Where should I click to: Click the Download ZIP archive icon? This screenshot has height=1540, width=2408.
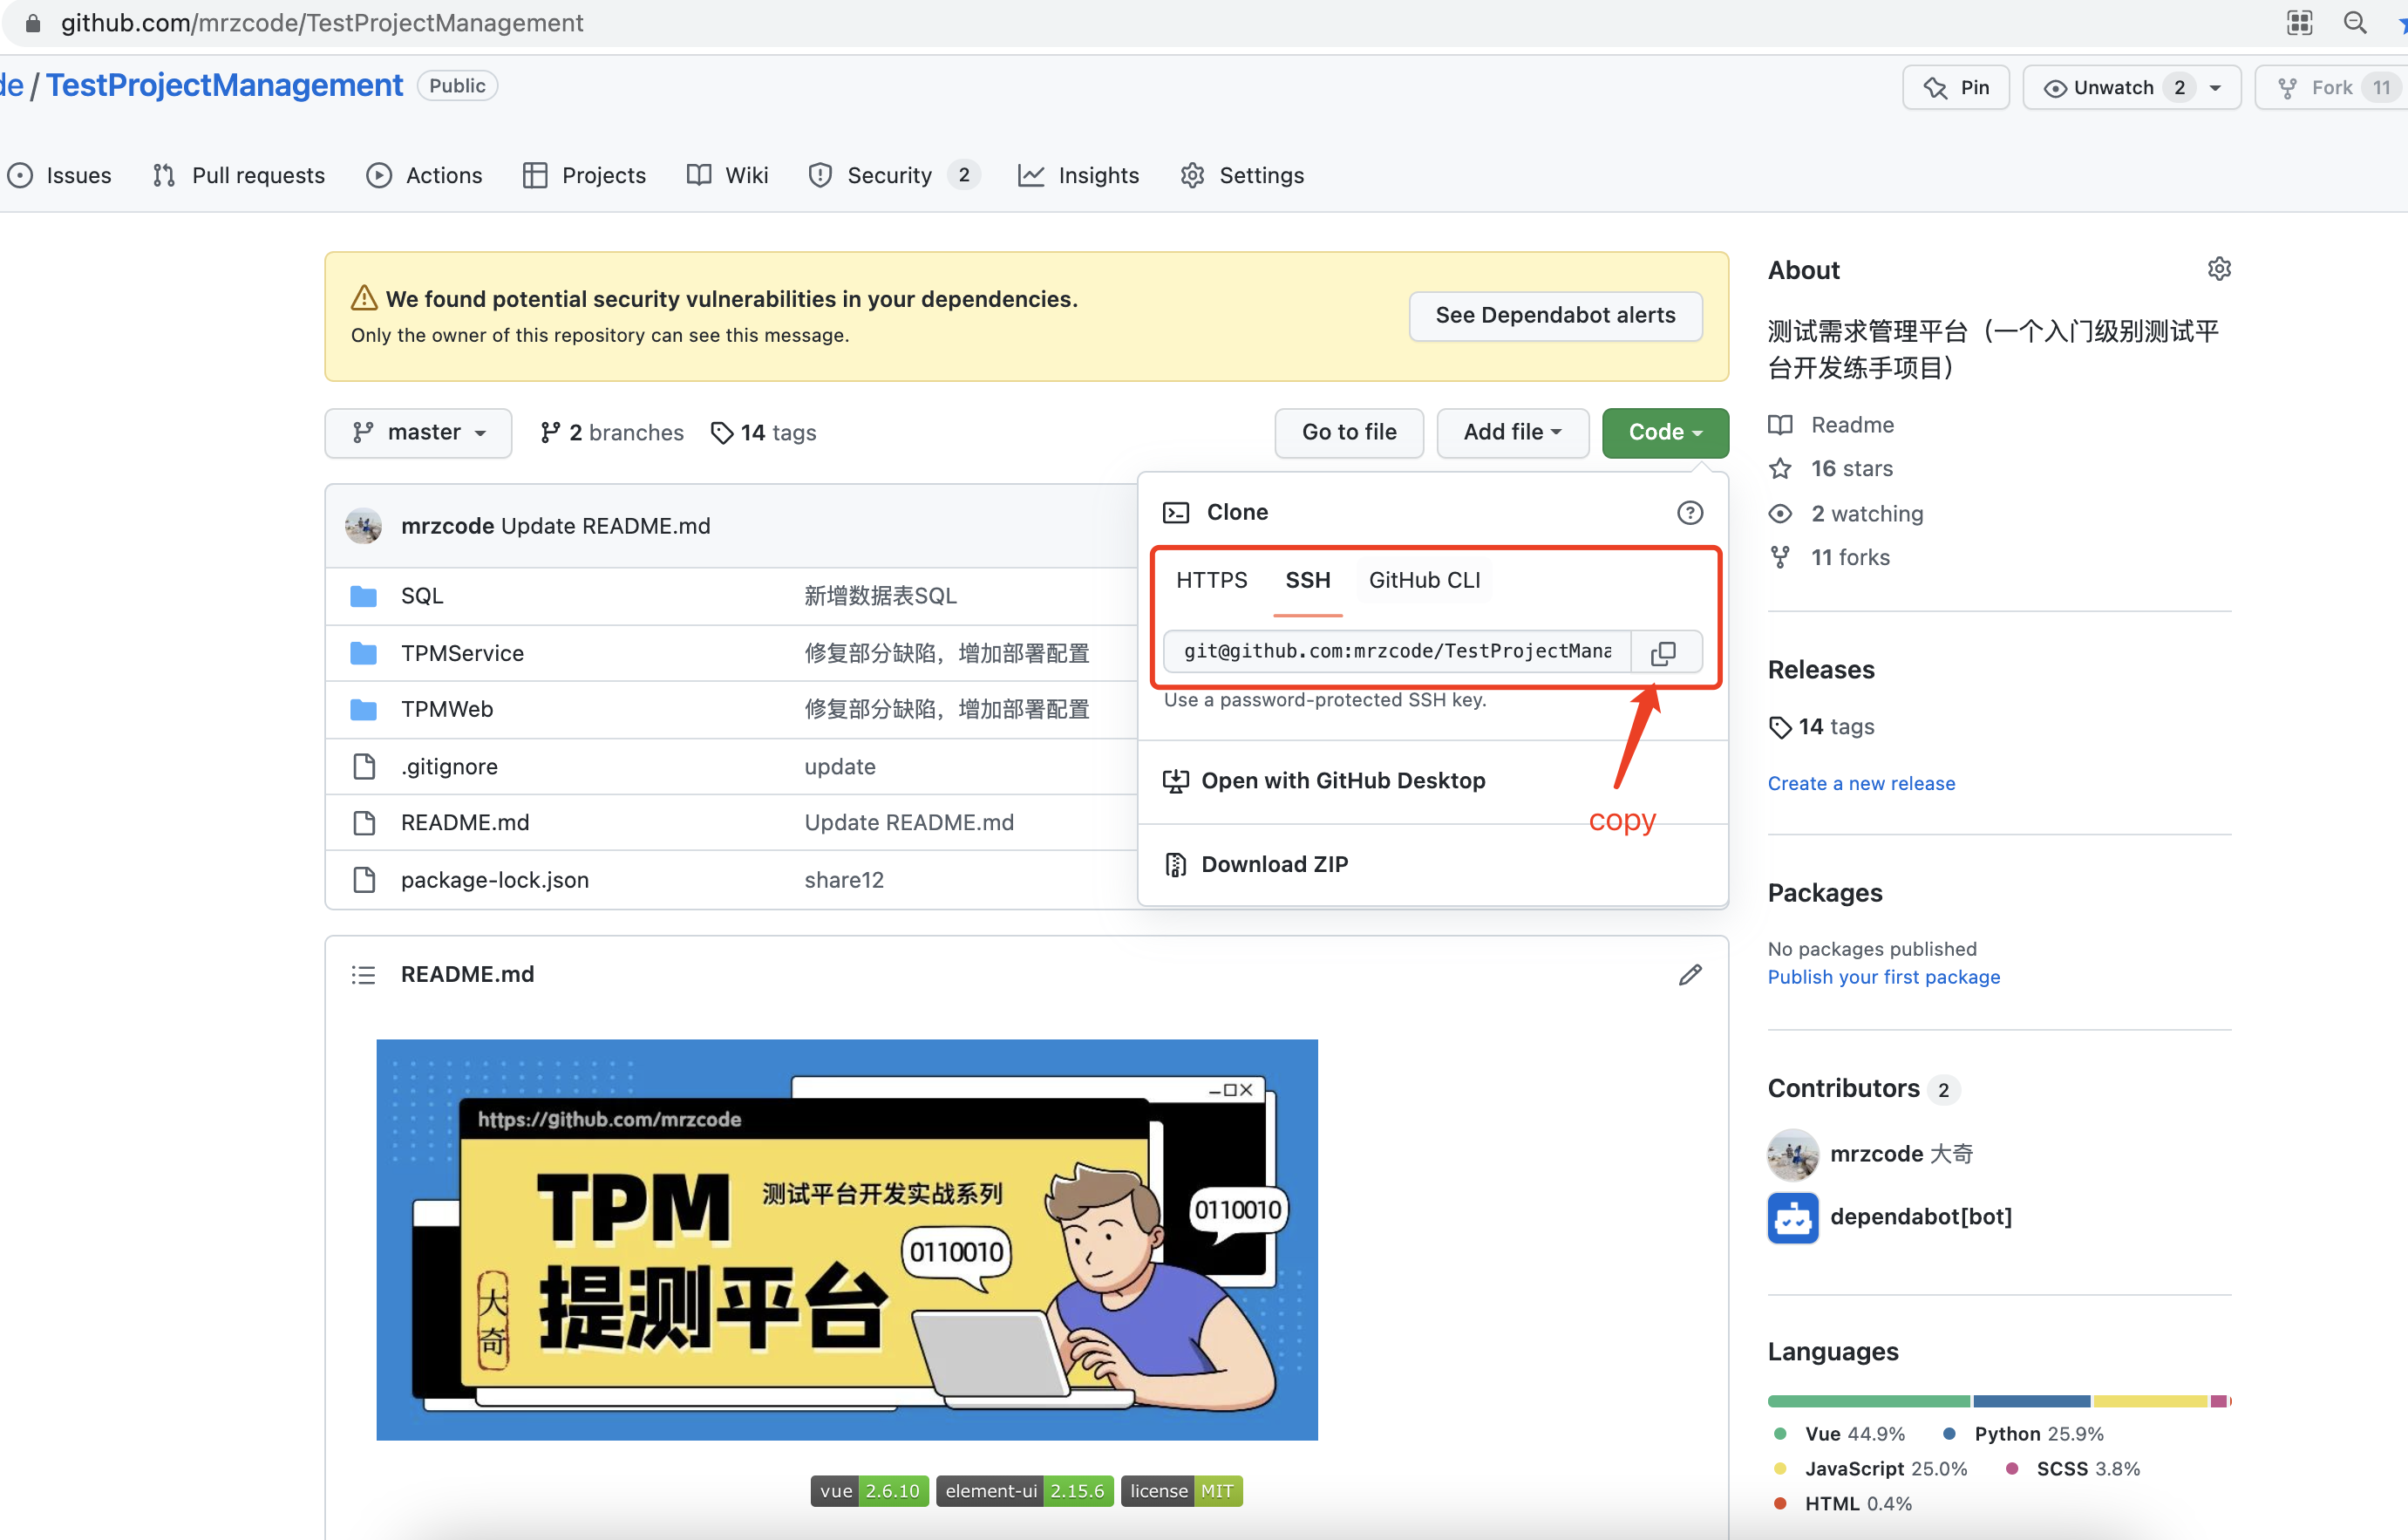pyautogui.click(x=1175, y=864)
